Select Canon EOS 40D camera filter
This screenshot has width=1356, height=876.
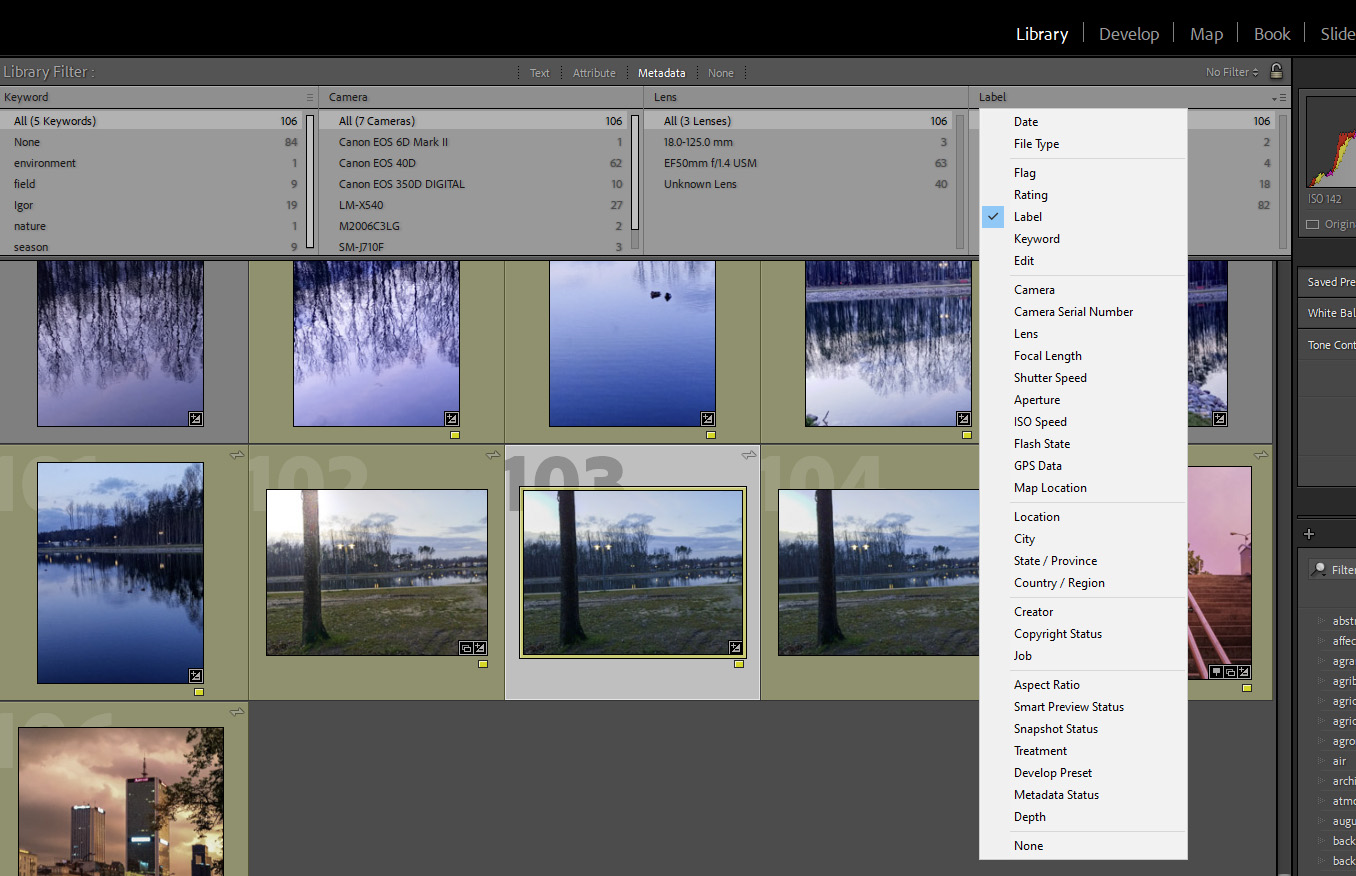(x=377, y=163)
